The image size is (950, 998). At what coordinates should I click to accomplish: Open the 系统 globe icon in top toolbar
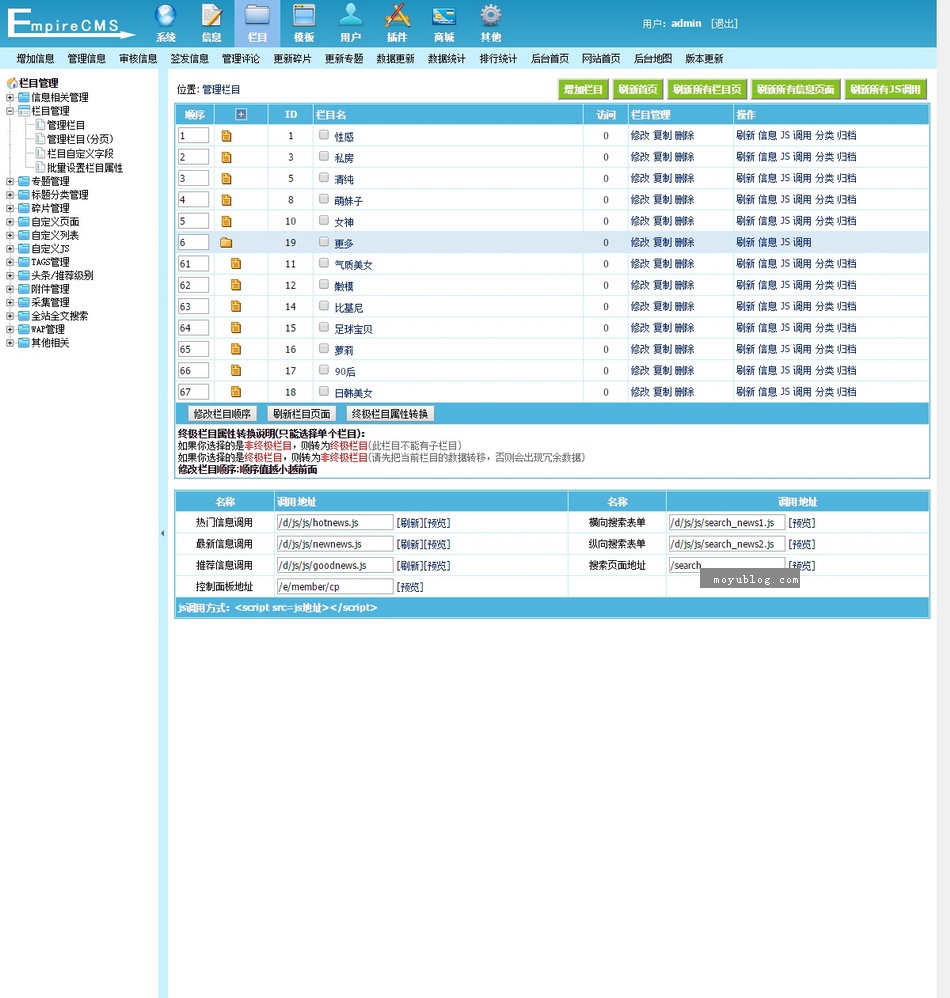tap(165, 15)
